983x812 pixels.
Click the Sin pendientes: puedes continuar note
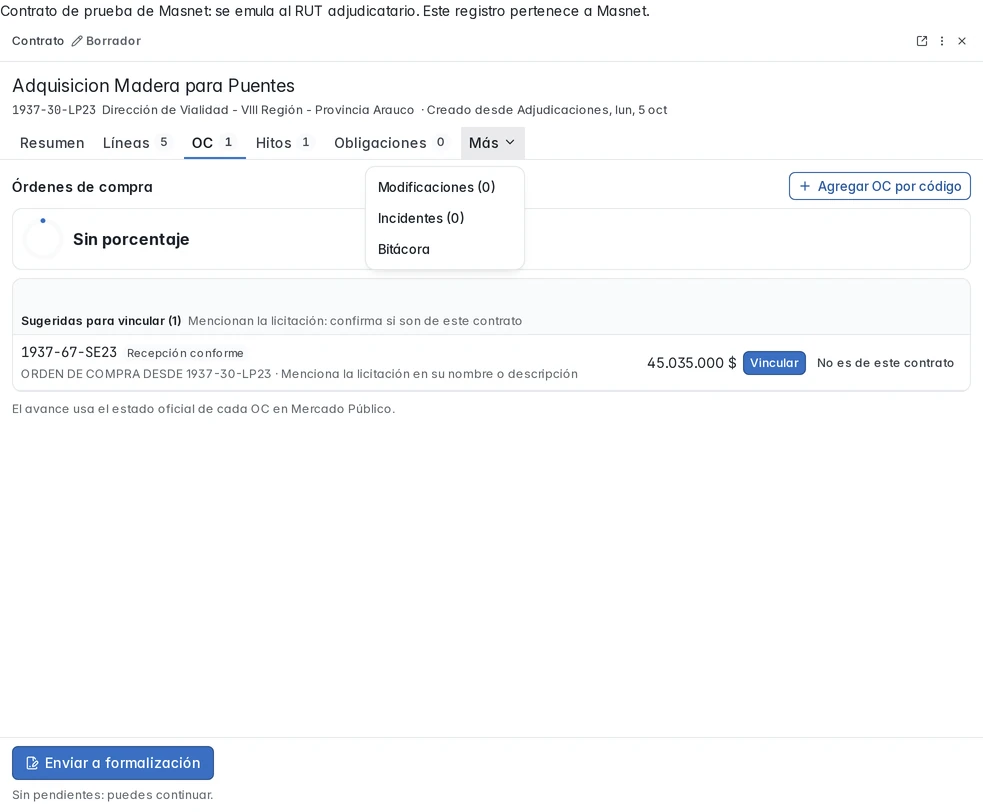click(x=113, y=795)
